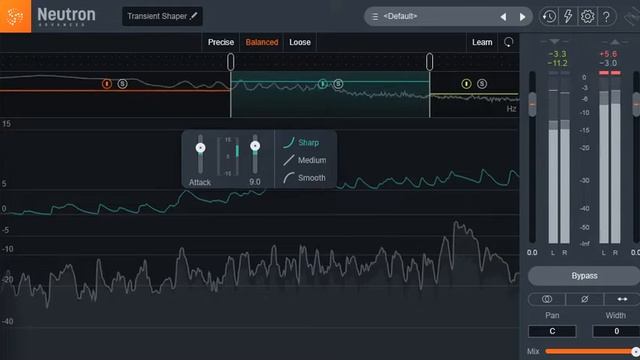The width and height of the screenshot is (640, 360).
Task: Go to previous preset arrow
Action: (x=503, y=17)
